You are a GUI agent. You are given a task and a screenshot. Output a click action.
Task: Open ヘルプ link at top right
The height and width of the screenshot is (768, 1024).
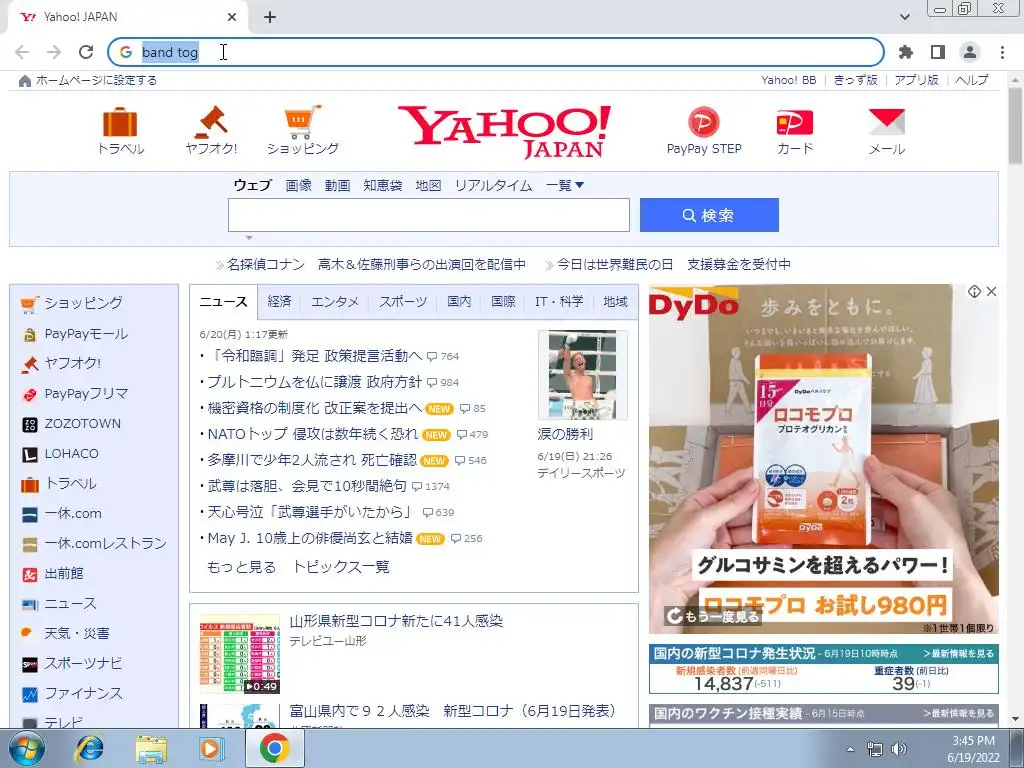pos(972,80)
